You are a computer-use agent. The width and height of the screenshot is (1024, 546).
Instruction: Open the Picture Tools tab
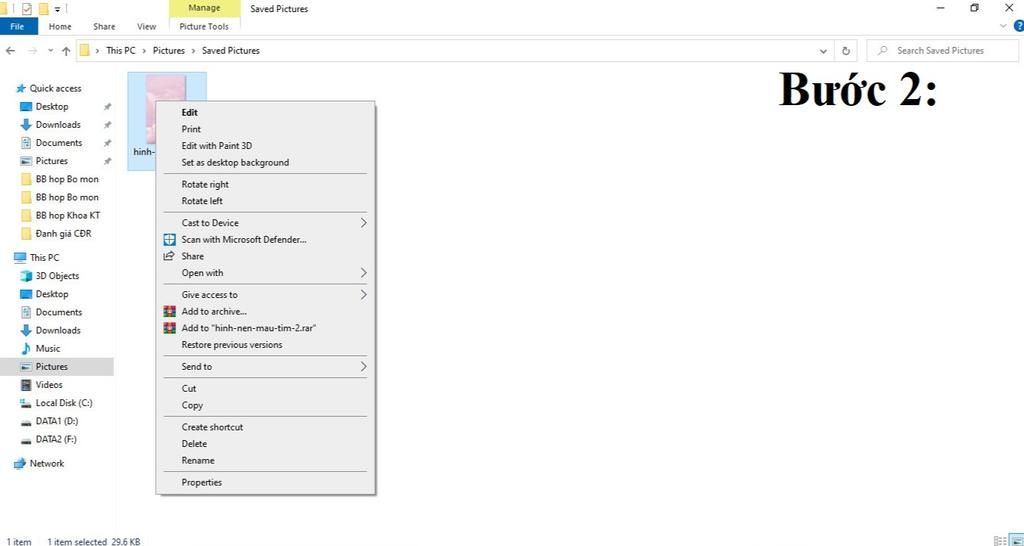pos(204,27)
